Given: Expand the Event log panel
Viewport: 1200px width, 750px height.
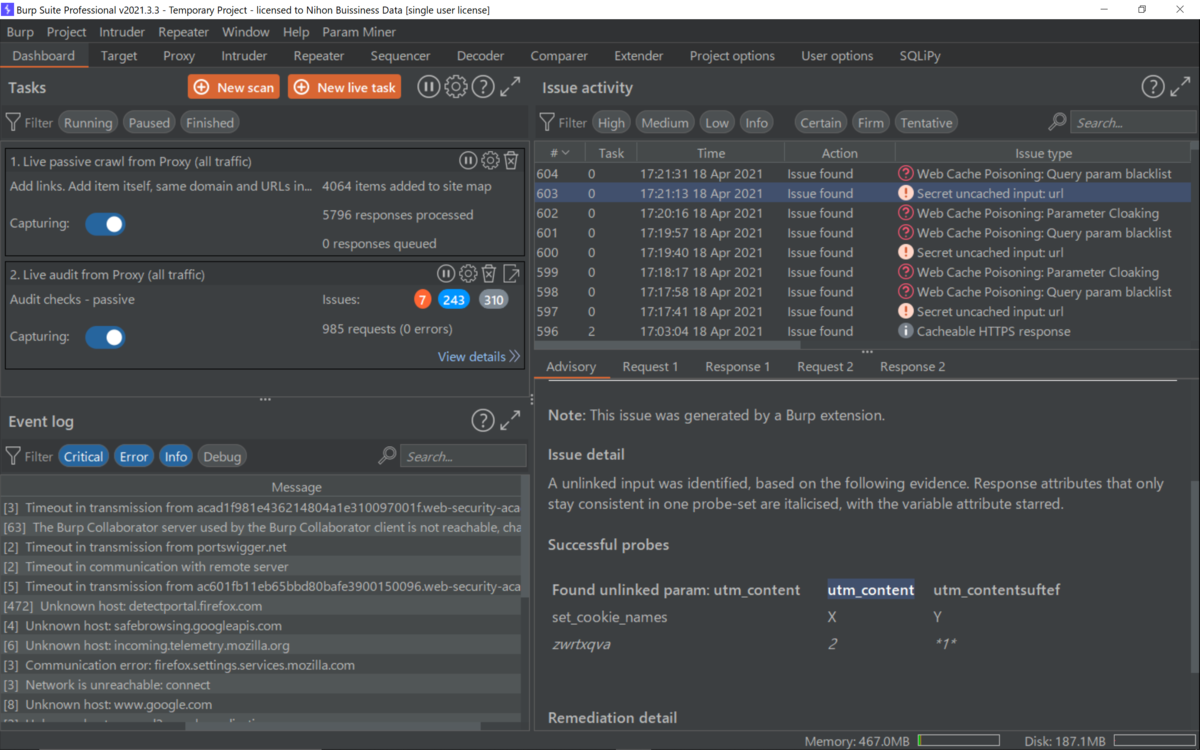Looking at the screenshot, I should (510, 421).
